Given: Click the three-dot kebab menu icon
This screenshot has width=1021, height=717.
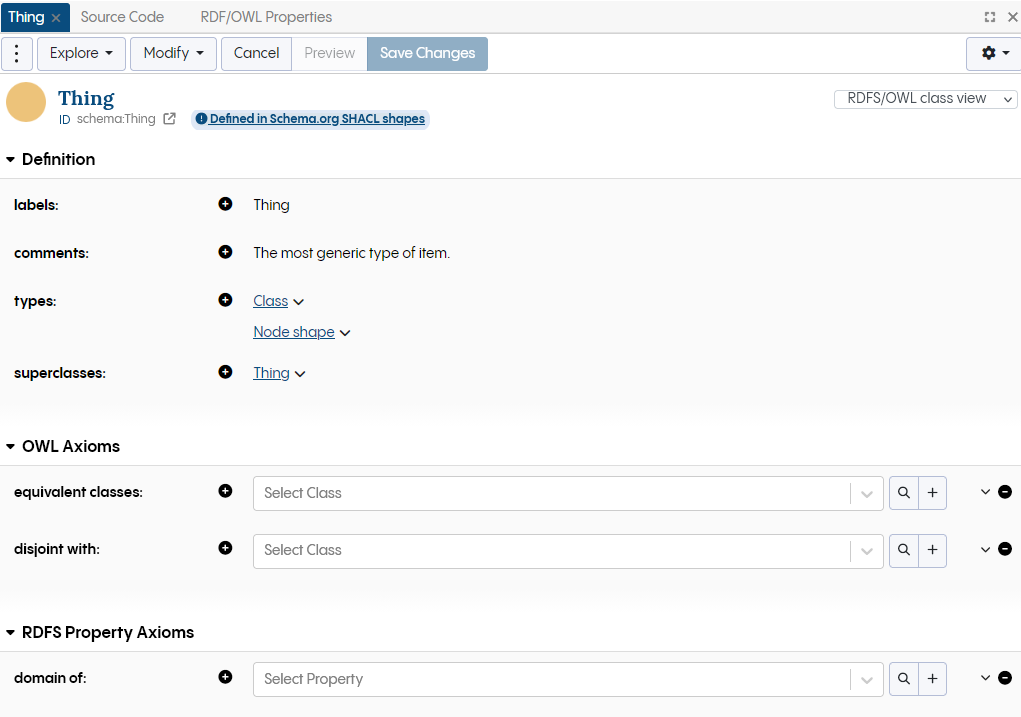Looking at the screenshot, I should point(17,53).
